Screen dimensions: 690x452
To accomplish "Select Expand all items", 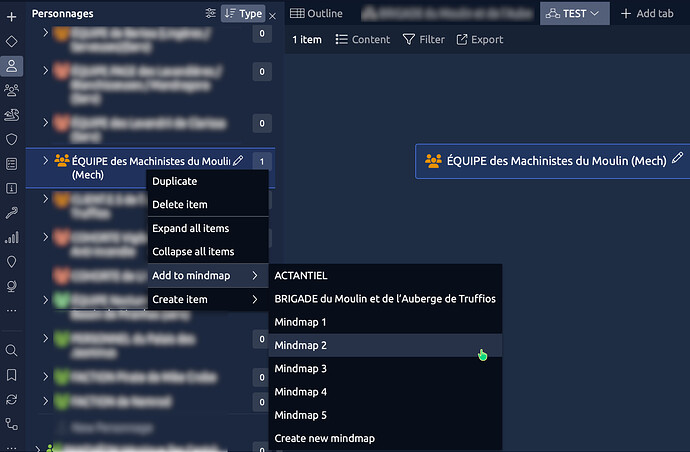I will (208, 228).
